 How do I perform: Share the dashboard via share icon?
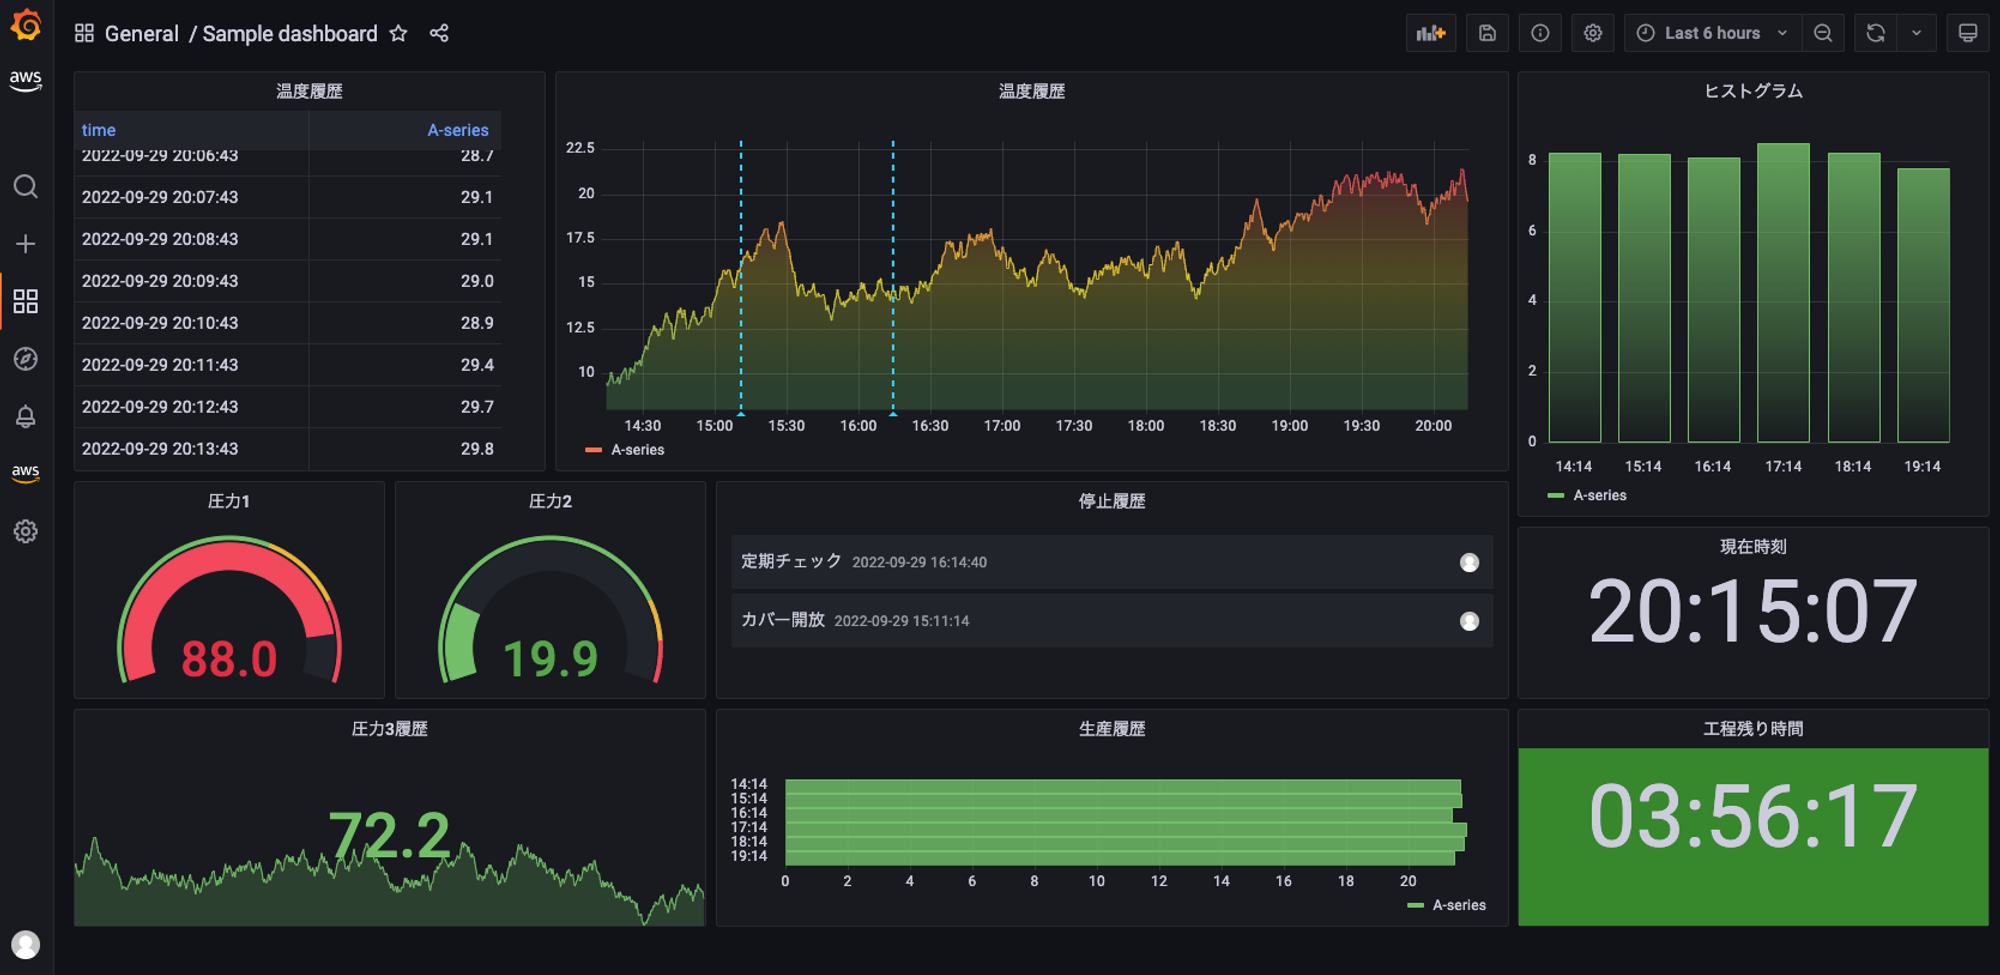click(x=439, y=33)
